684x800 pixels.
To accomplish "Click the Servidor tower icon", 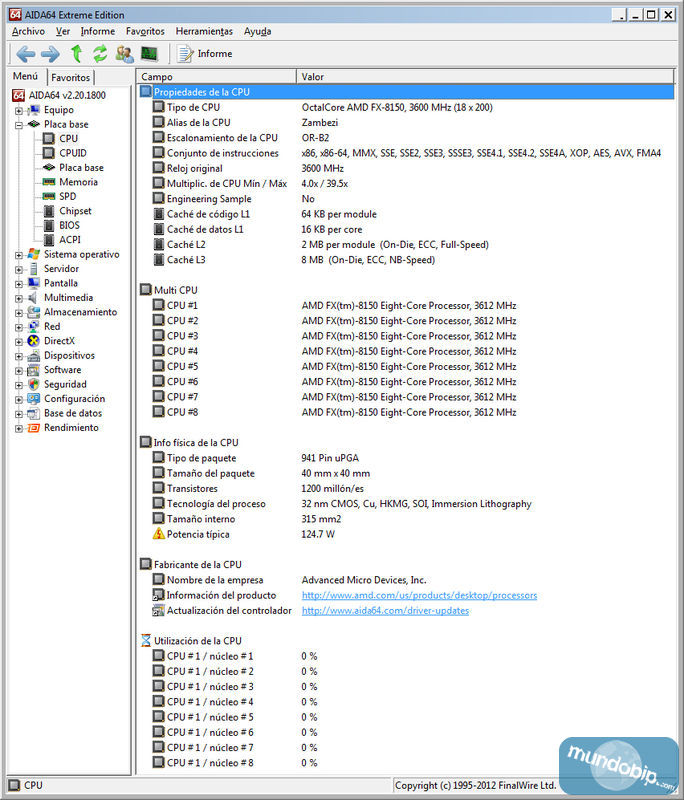I will [34, 268].
